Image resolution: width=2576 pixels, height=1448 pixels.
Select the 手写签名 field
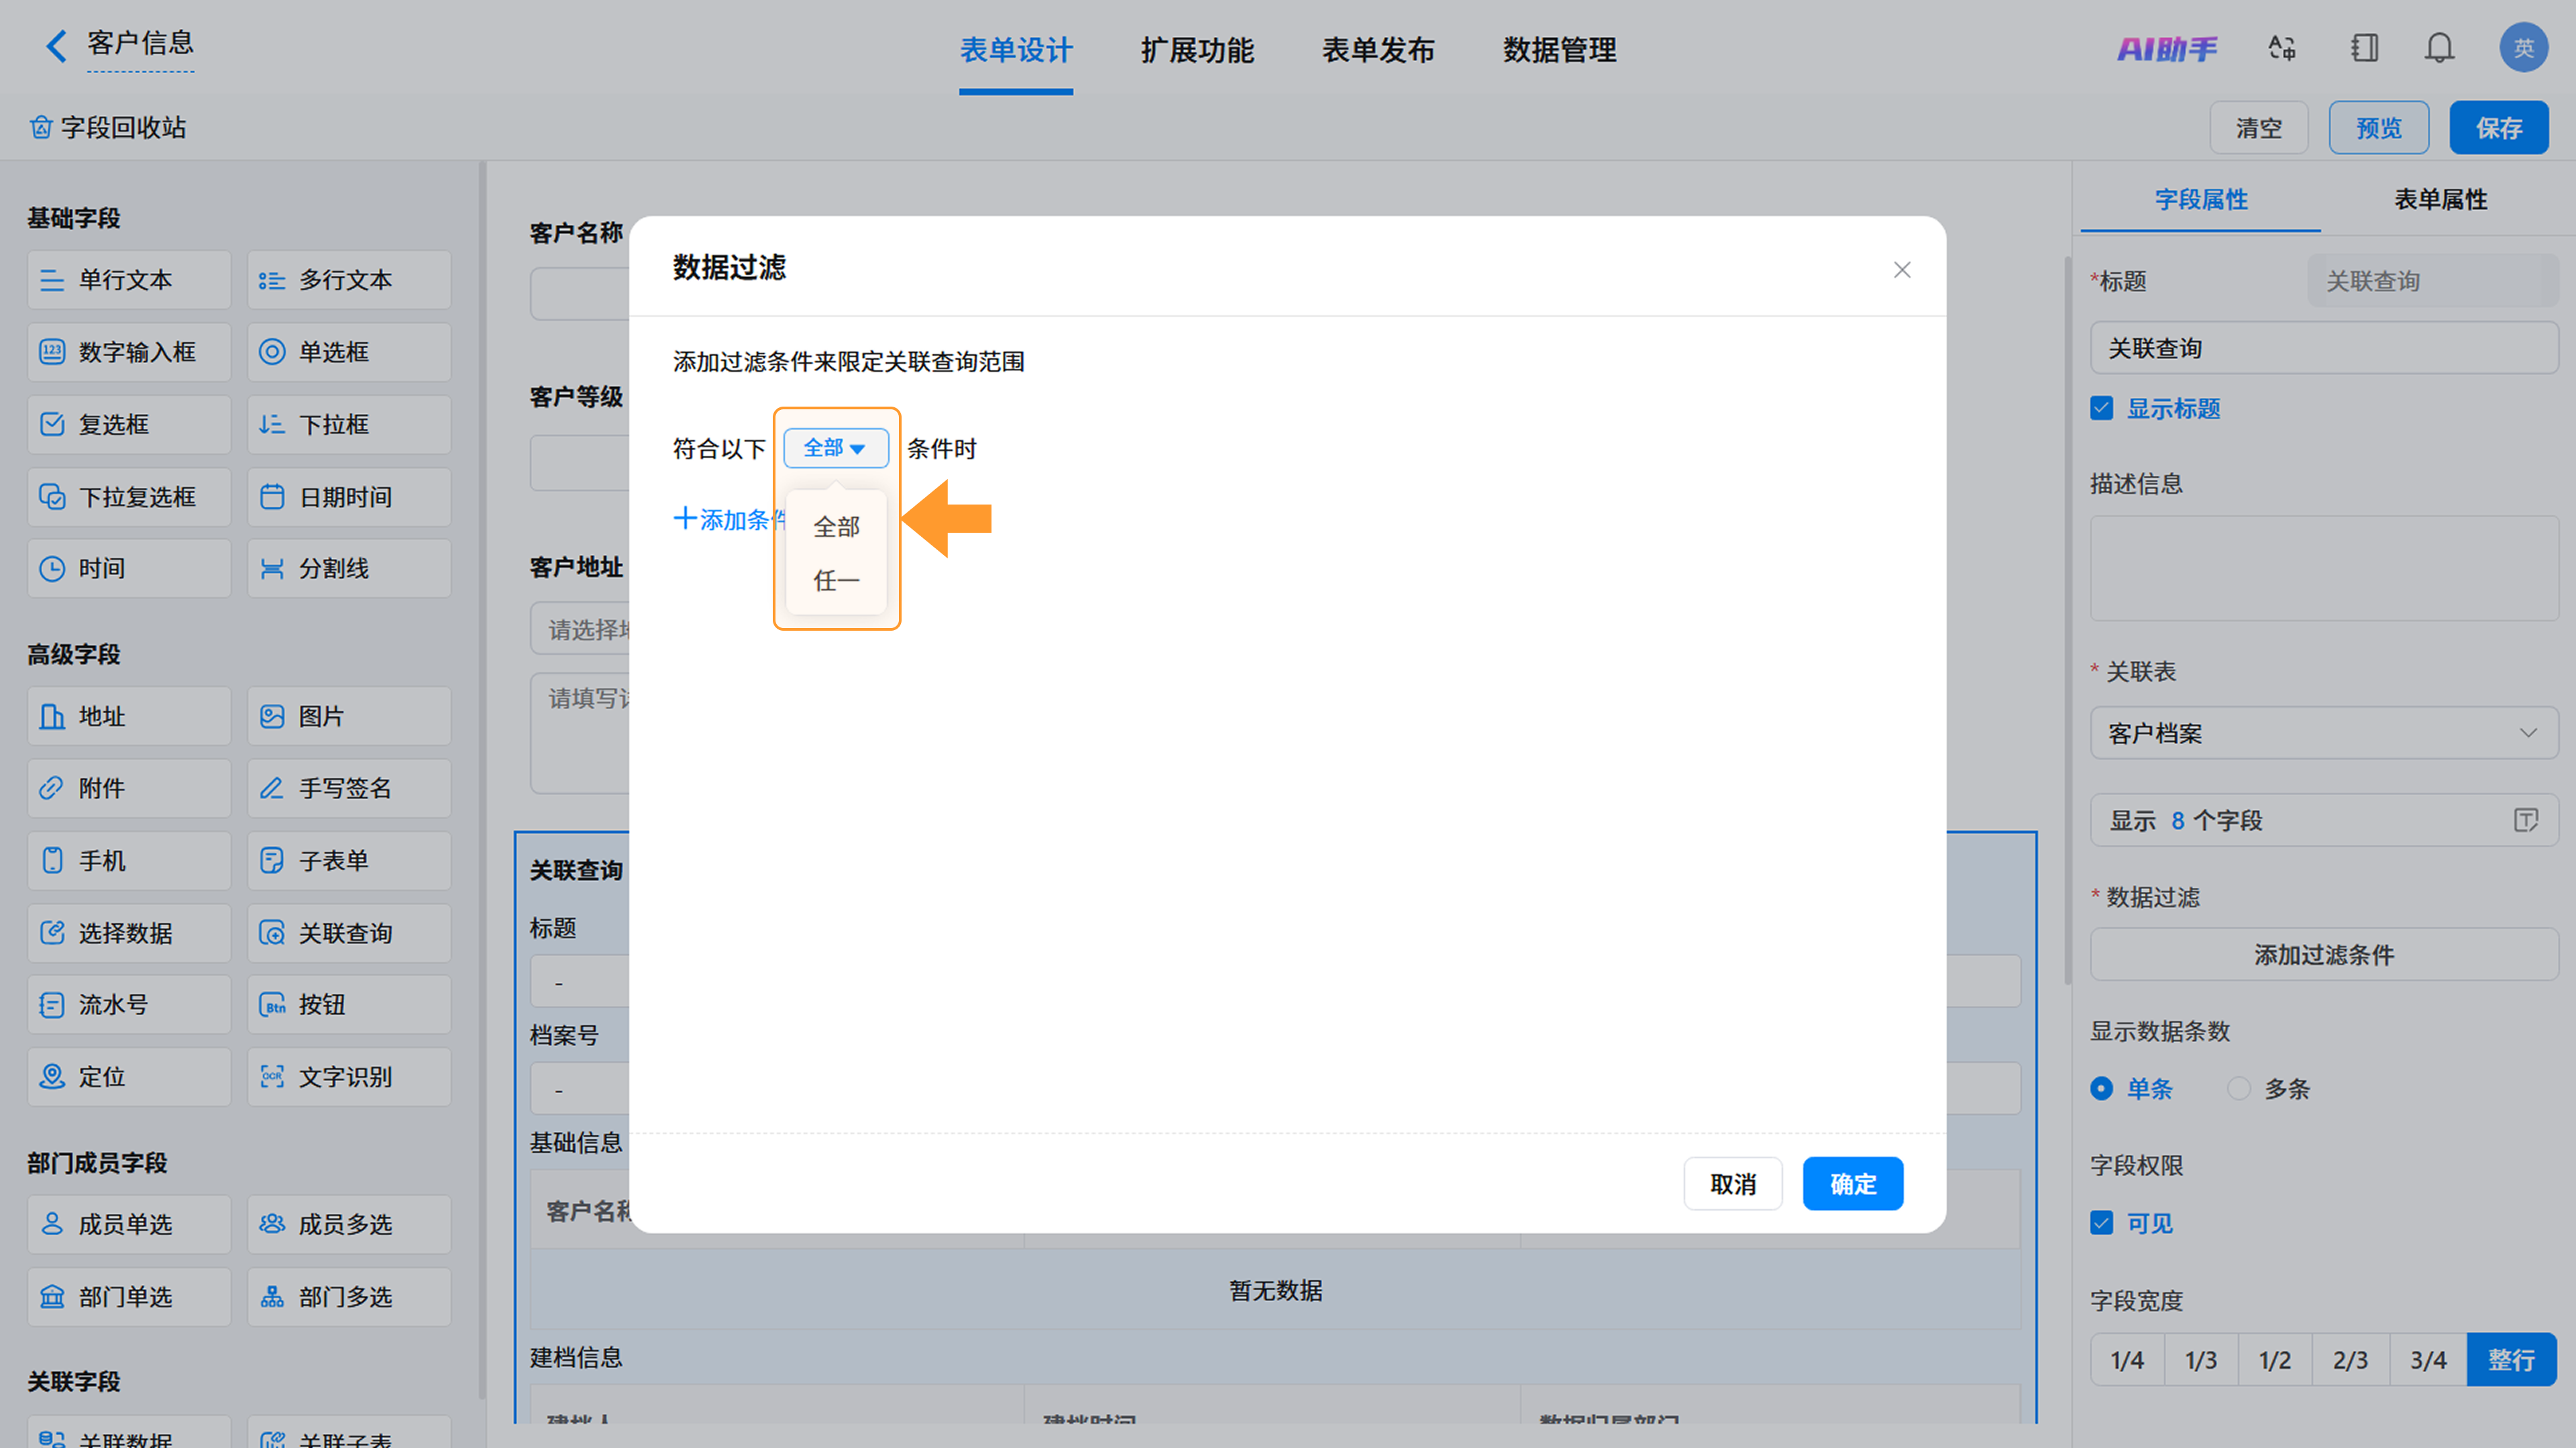349,788
